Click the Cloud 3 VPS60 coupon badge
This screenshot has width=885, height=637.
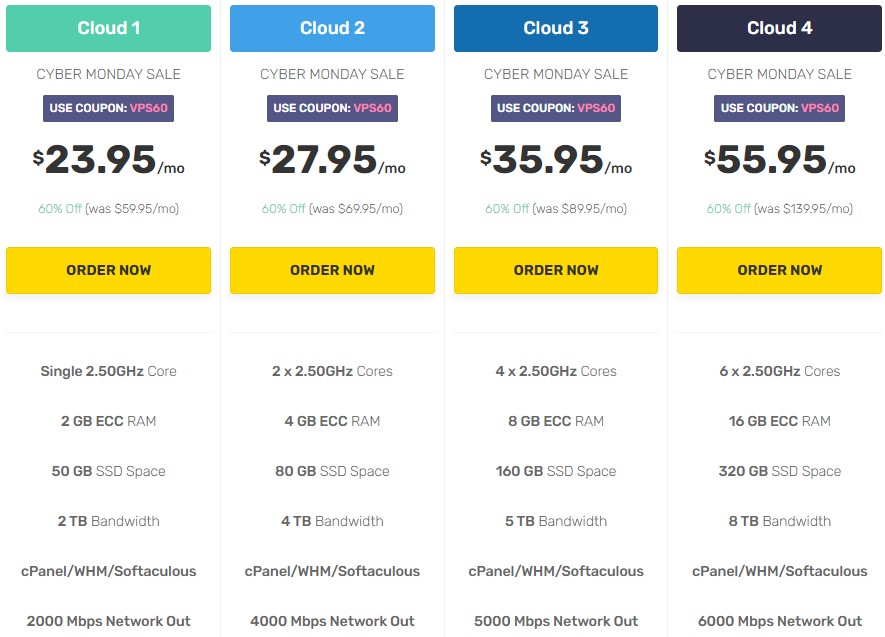pos(556,108)
